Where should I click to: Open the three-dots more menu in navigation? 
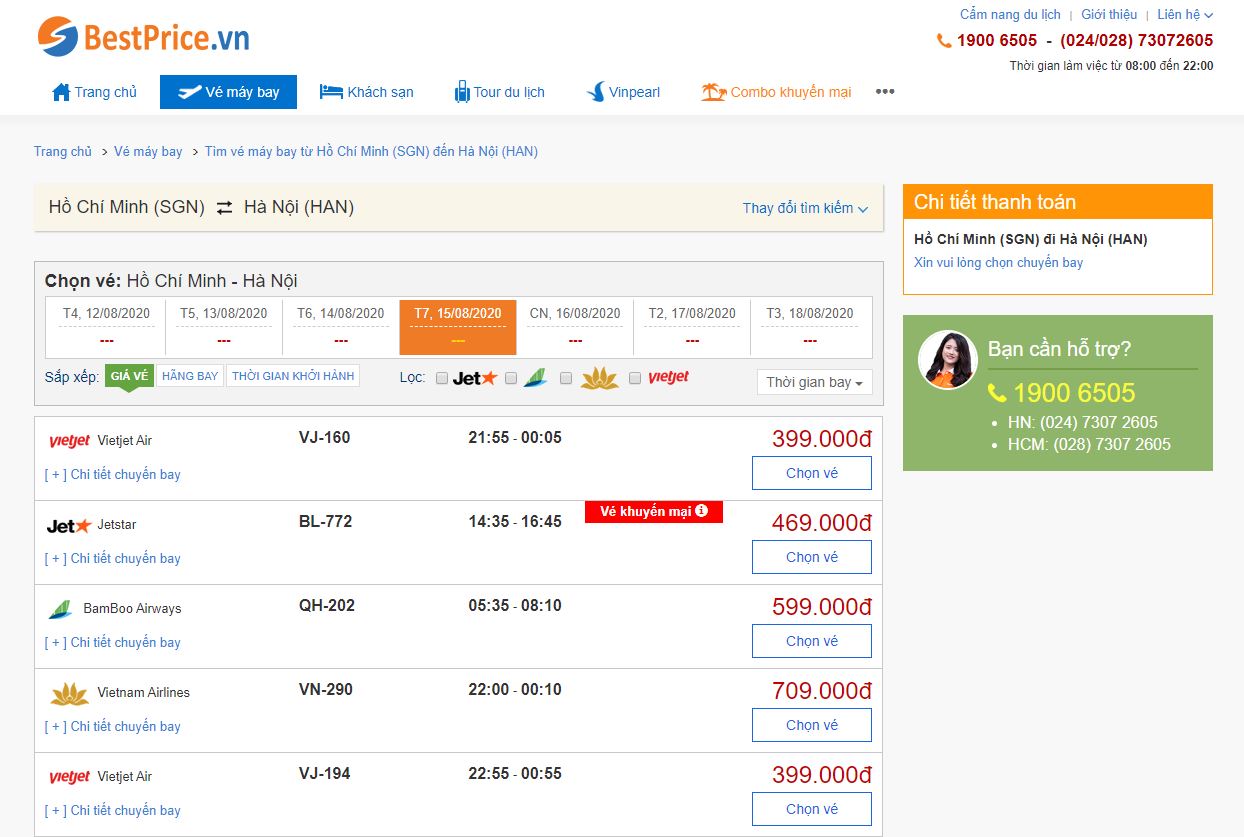(x=885, y=92)
